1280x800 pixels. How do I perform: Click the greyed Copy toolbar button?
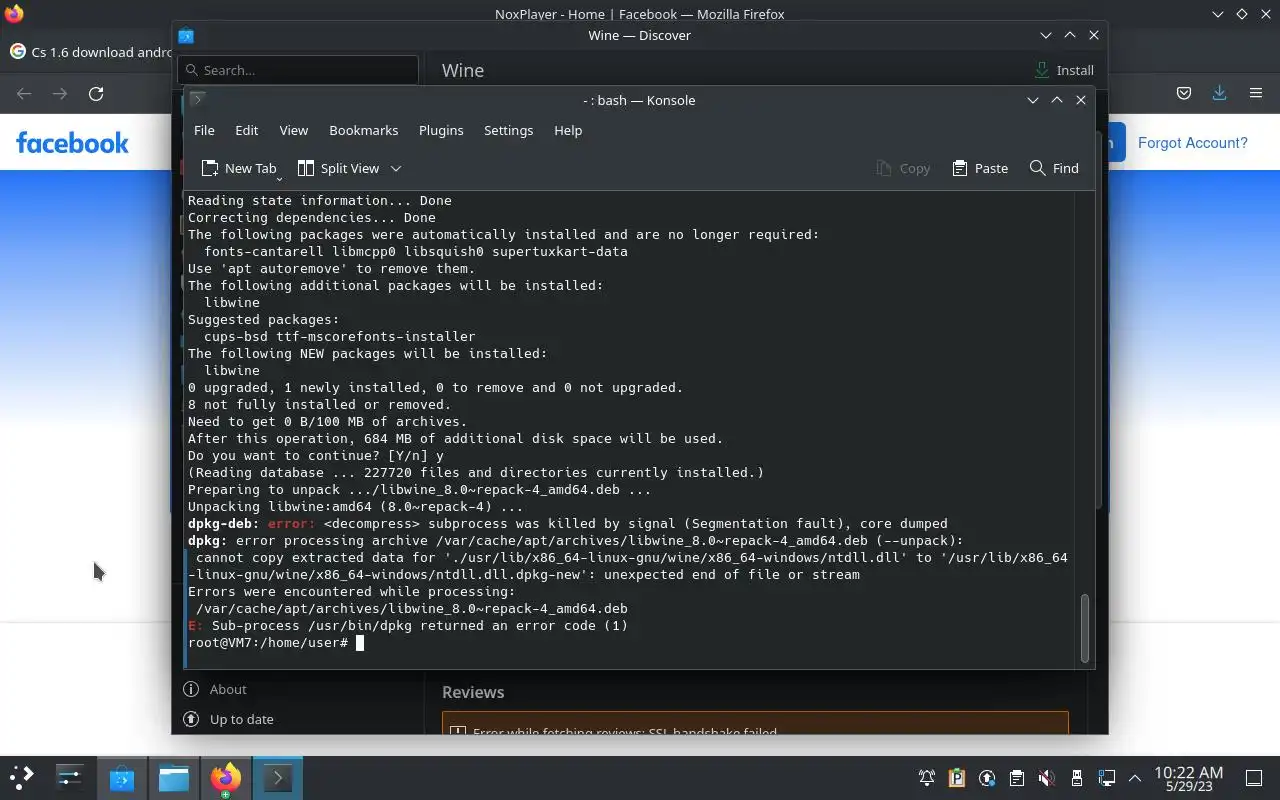pos(903,168)
